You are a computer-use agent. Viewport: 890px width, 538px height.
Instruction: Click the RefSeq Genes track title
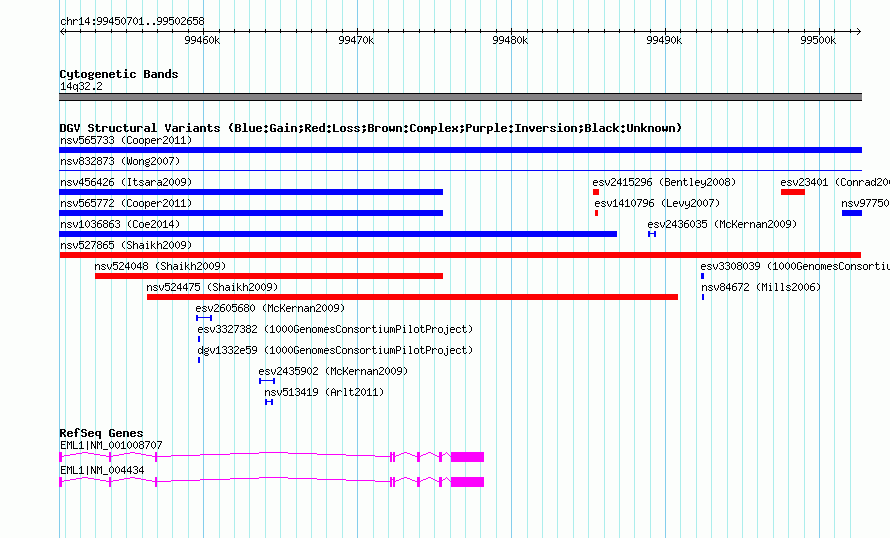click(x=101, y=433)
